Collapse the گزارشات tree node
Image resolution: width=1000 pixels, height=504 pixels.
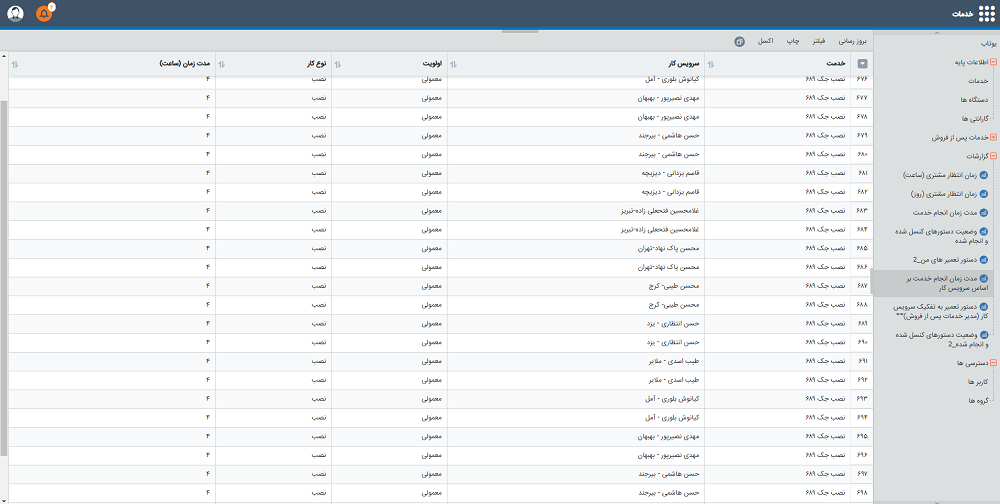(993, 156)
